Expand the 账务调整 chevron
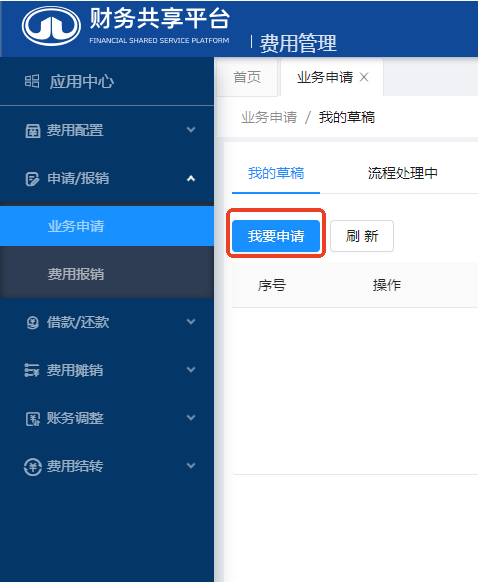Viewport: 478px width, 582px height. [191, 417]
